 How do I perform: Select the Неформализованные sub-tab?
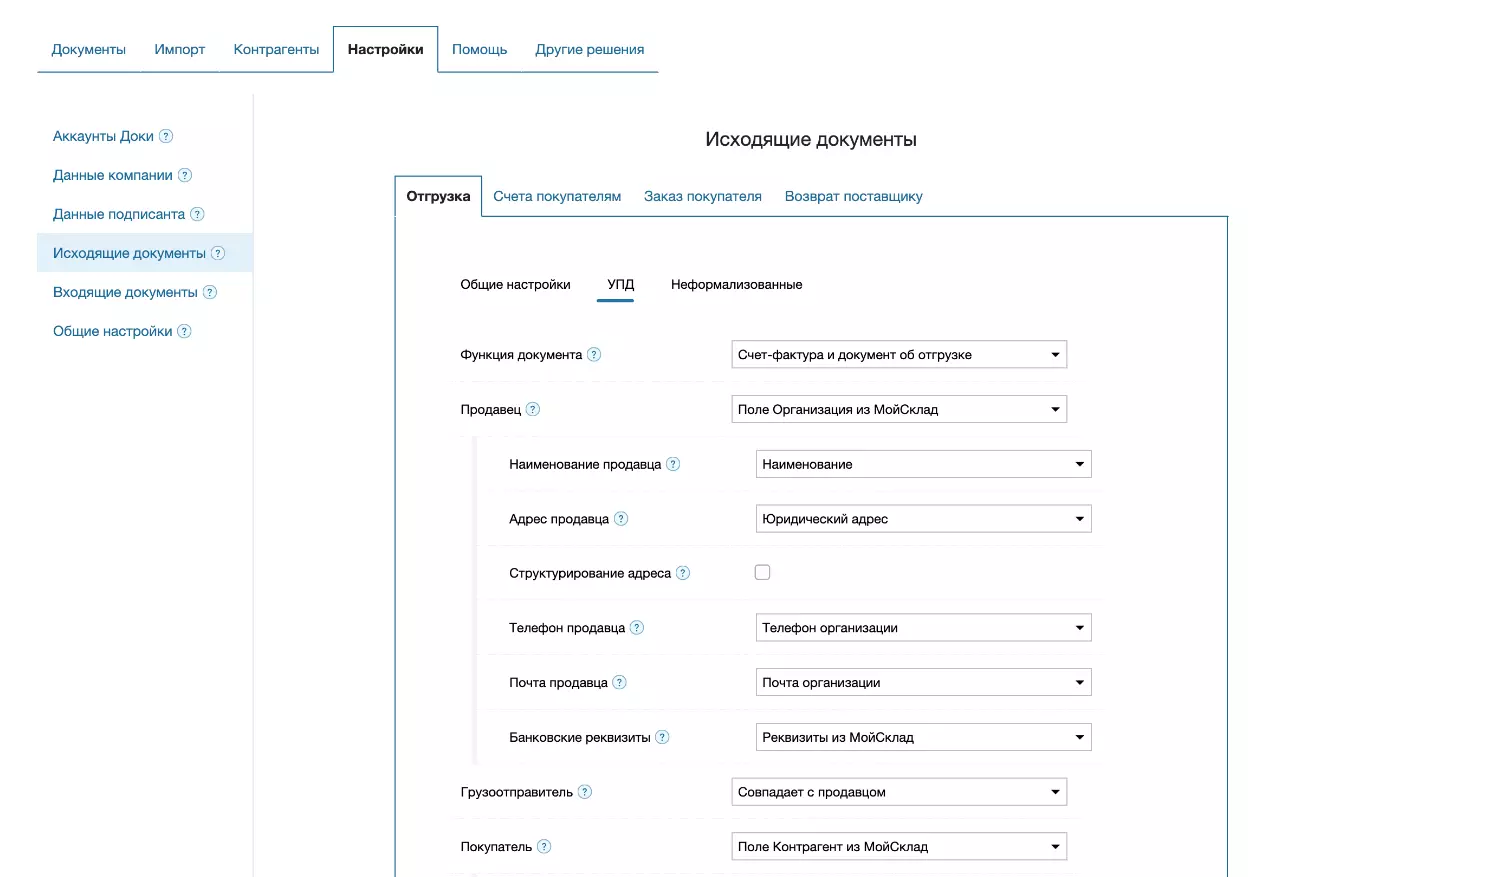736,285
